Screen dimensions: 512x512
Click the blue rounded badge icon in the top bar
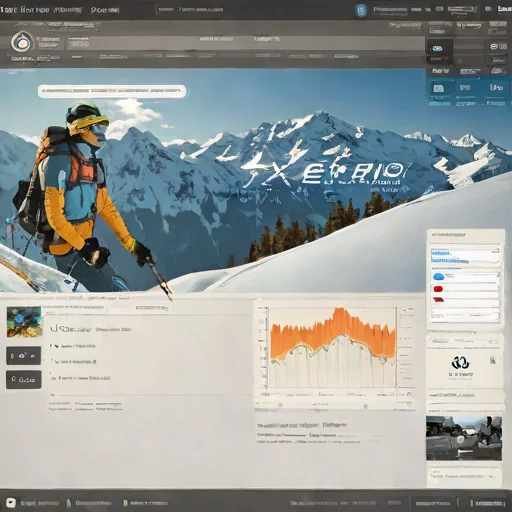[361, 10]
